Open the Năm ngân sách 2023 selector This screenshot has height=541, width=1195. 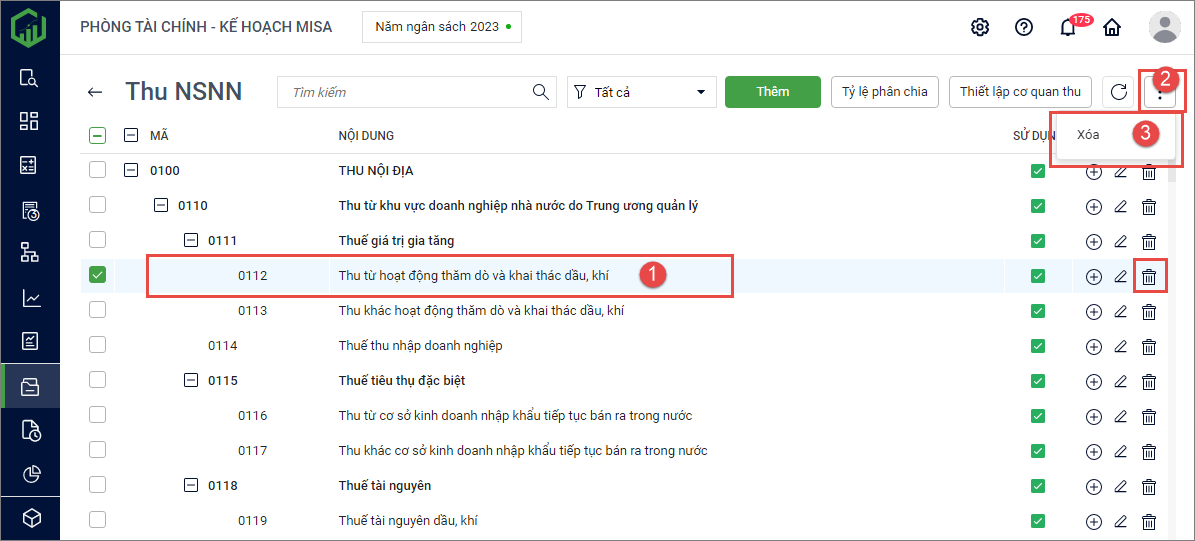441,27
